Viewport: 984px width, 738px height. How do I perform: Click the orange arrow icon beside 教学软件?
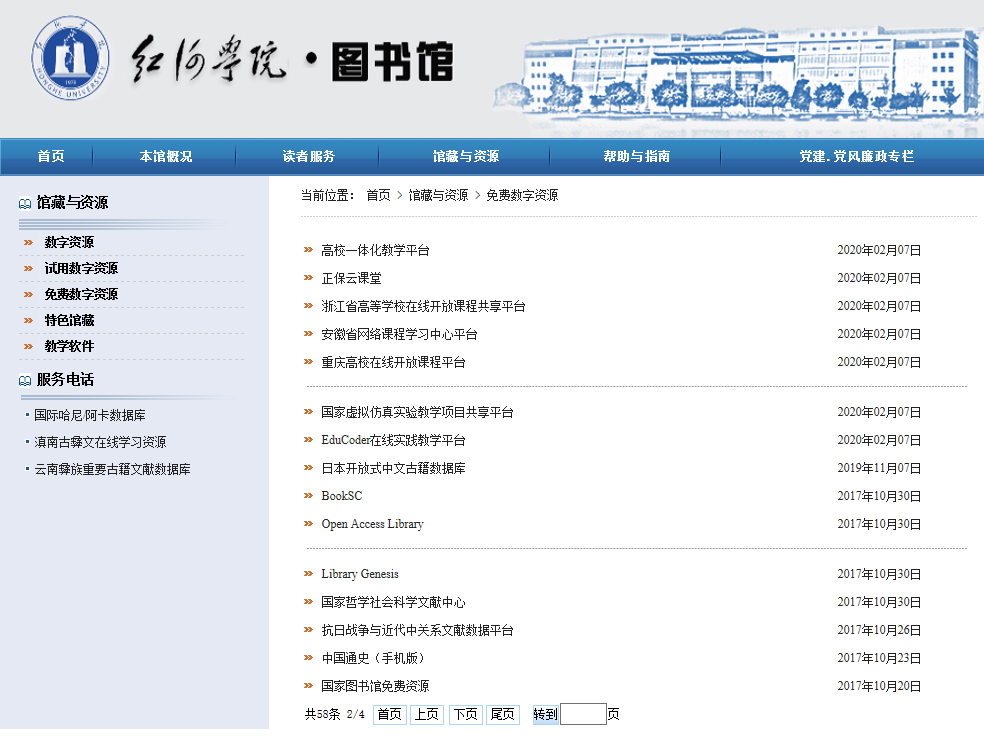pyautogui.click(x=28, y=346)
